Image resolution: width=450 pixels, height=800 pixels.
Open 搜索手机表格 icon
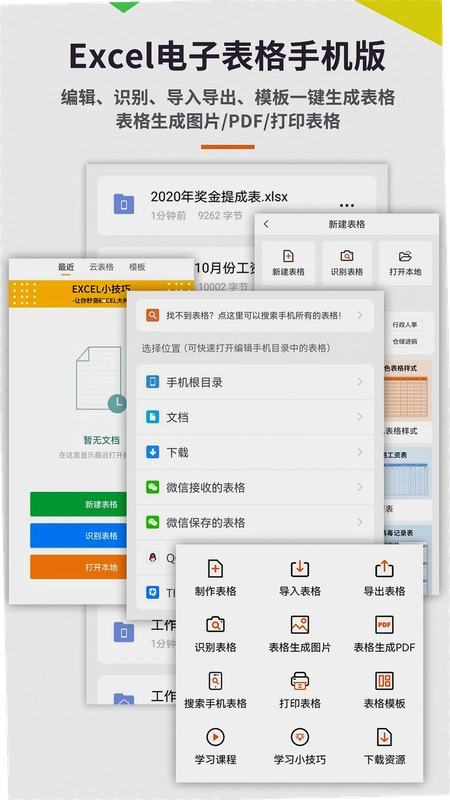(215, 681)
